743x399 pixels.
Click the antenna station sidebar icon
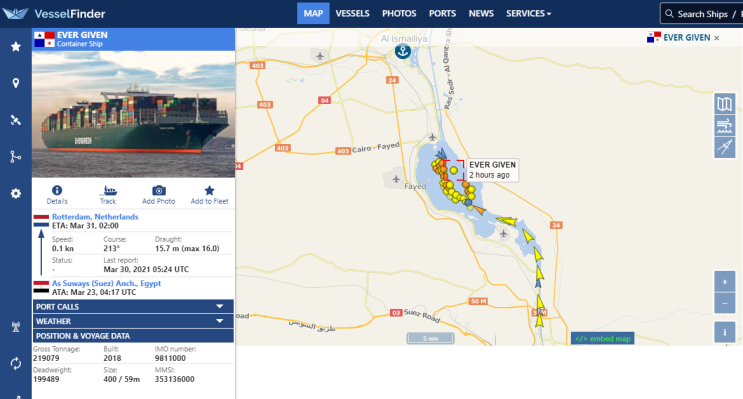(x=16, y=327)
